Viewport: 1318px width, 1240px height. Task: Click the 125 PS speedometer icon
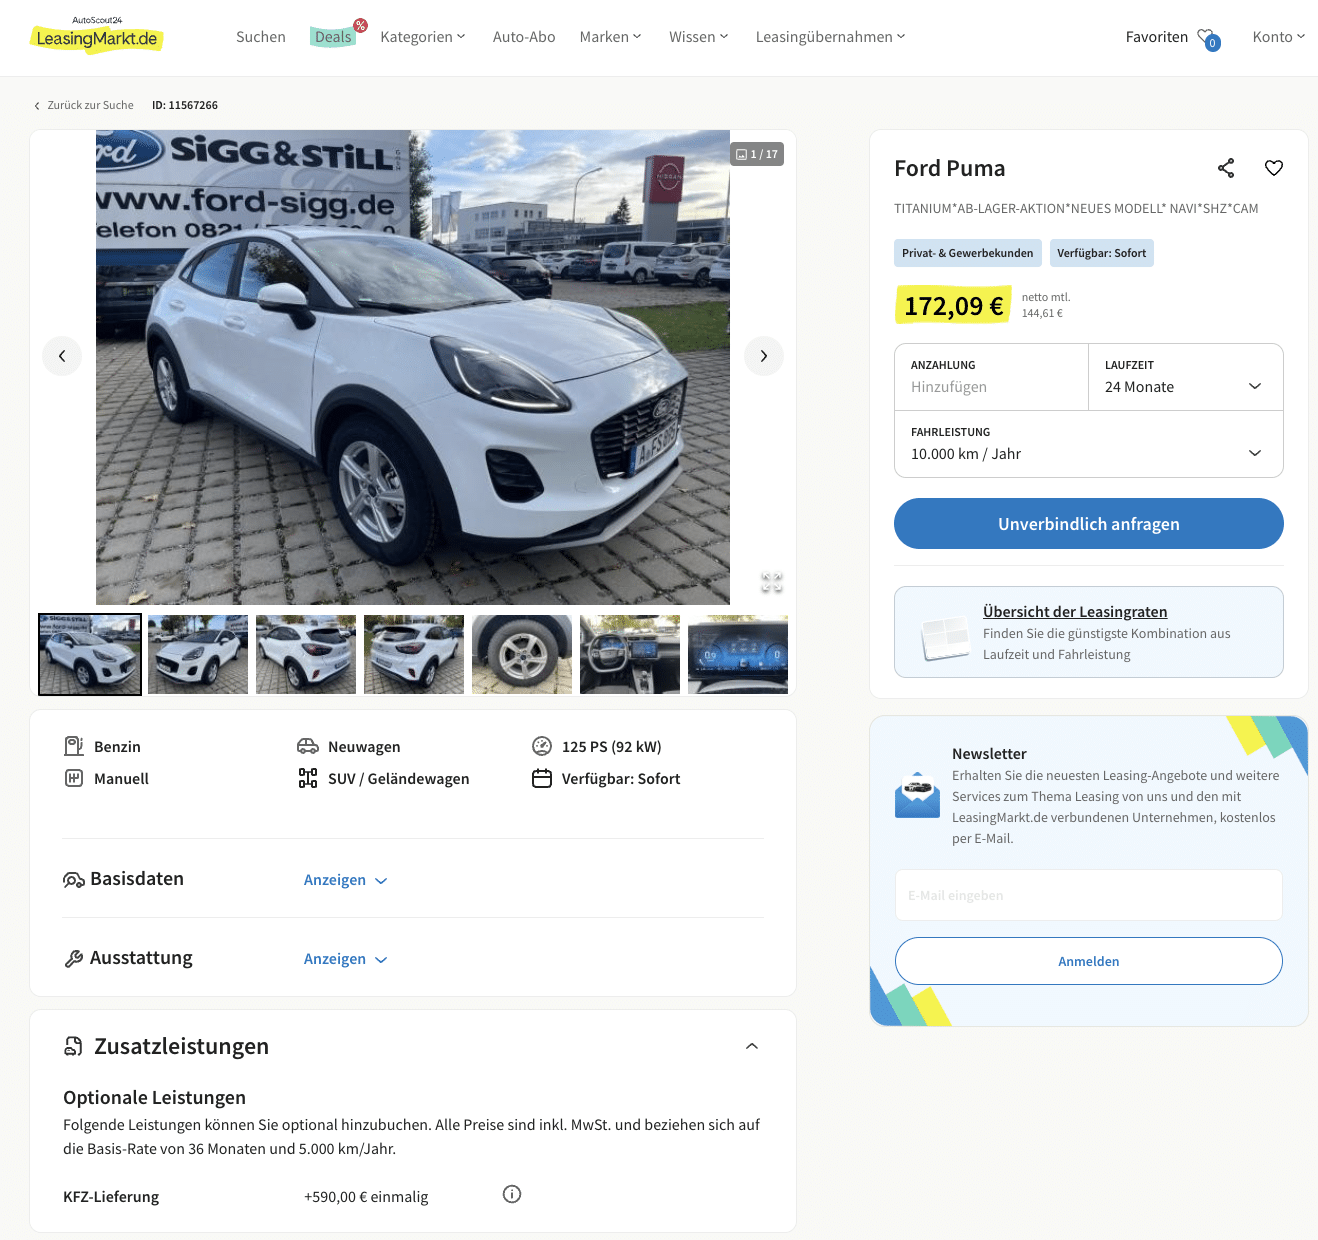[x=542, y=746]
